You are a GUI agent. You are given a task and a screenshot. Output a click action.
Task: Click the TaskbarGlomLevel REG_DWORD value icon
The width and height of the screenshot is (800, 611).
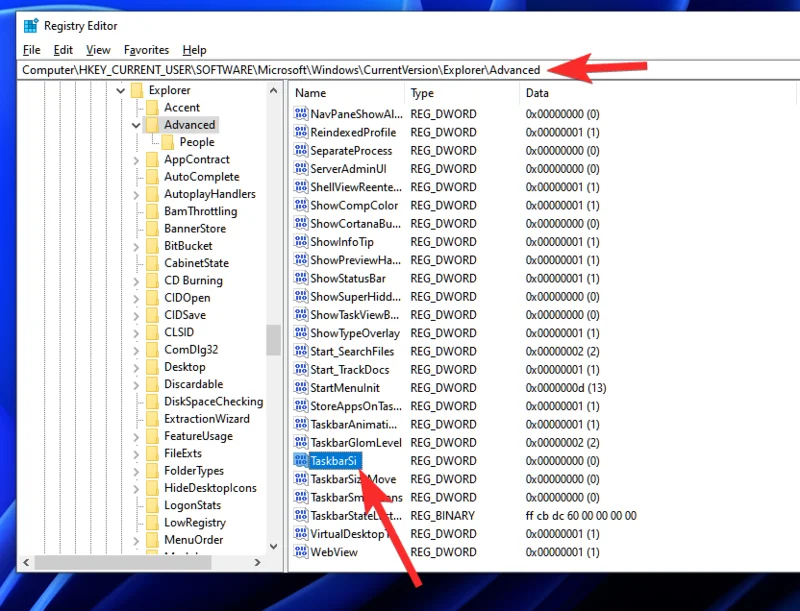pos(301,442)
